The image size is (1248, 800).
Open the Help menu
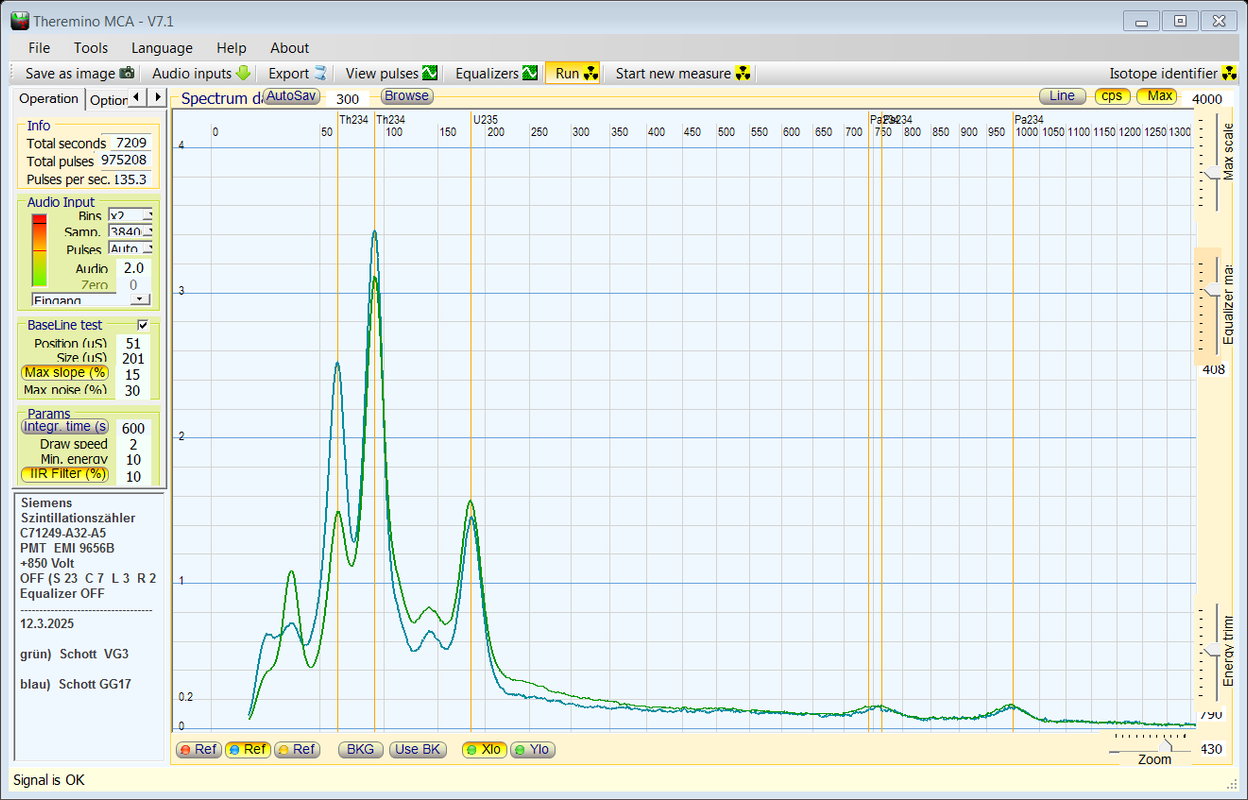click(231, 48)
